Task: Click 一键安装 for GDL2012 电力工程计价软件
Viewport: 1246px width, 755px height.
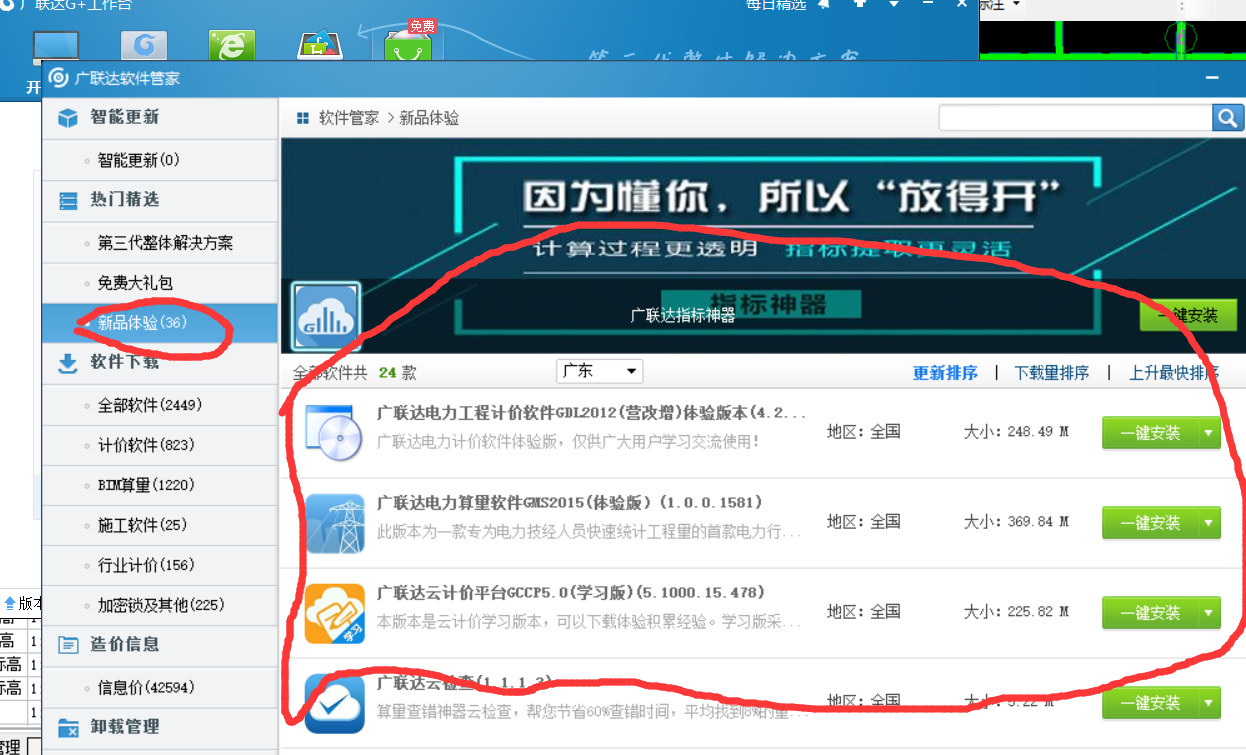Action: [1150, 433]
